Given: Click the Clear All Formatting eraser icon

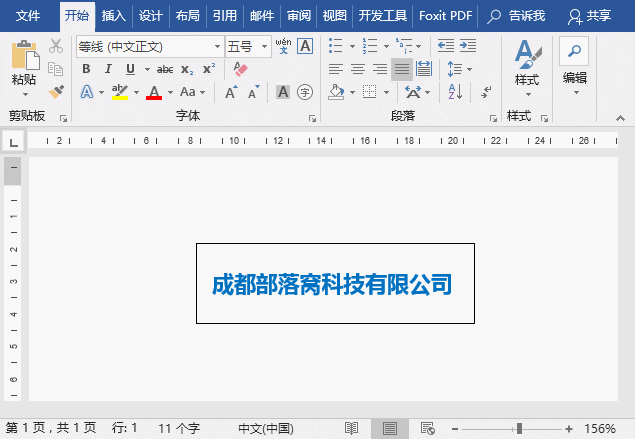Looking at the screenshot, I should tap(239, 69).
